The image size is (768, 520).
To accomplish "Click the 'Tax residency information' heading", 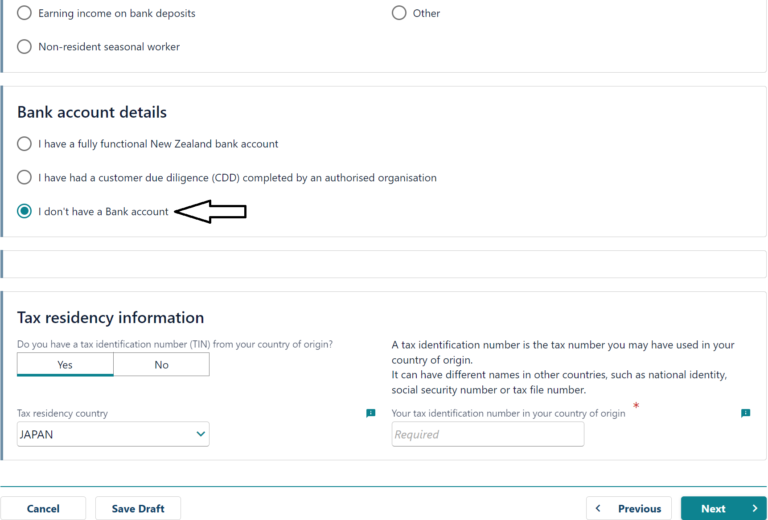I will 110,318.
